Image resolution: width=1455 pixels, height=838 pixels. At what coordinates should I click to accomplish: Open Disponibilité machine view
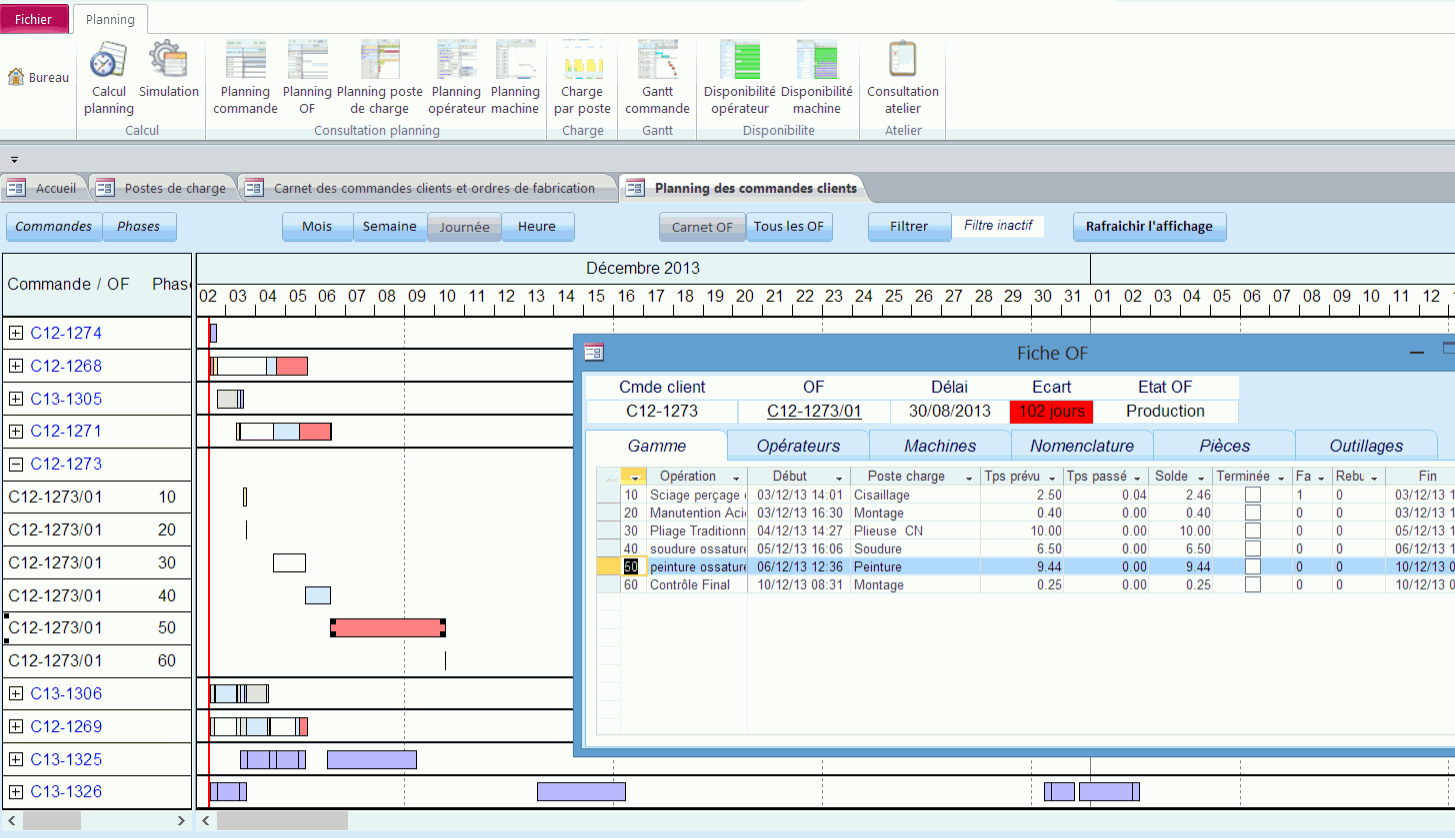[817, 75]
